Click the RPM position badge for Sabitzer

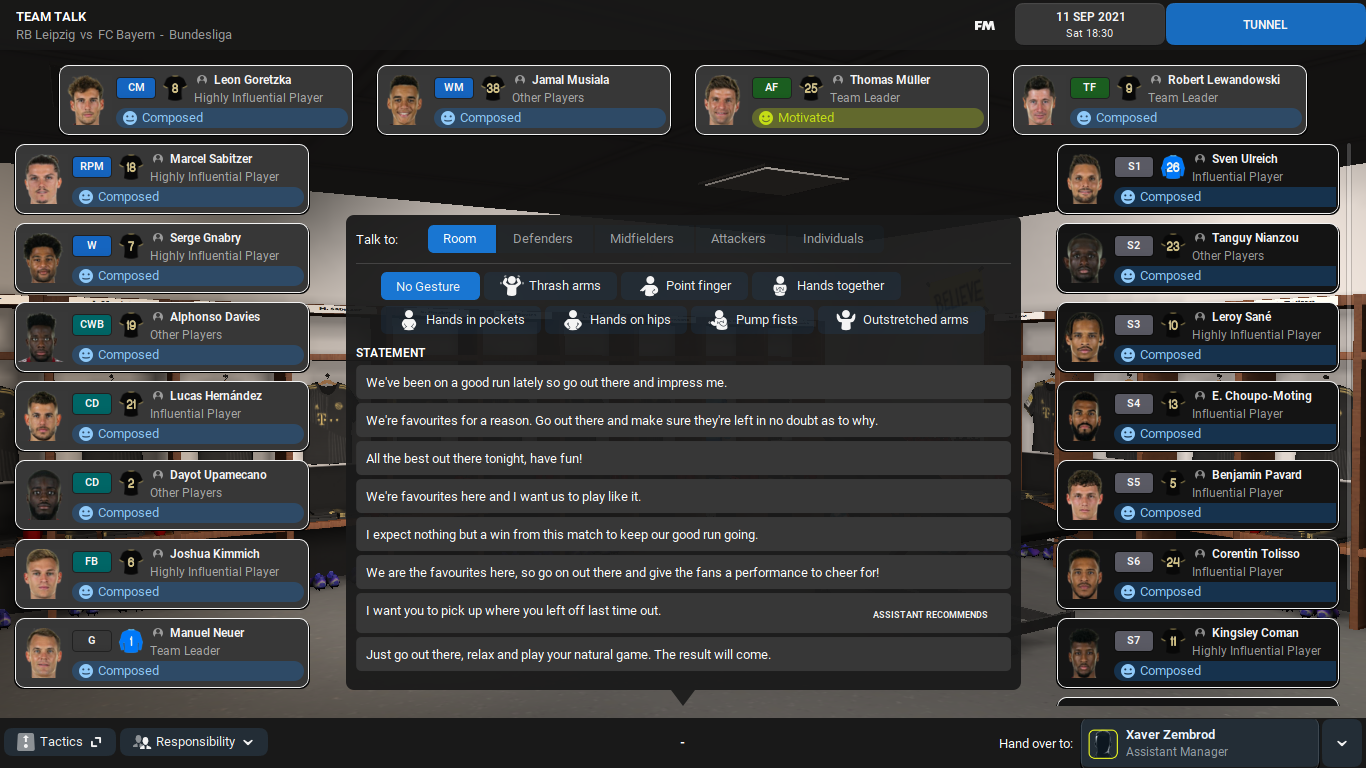coord(92,167)
